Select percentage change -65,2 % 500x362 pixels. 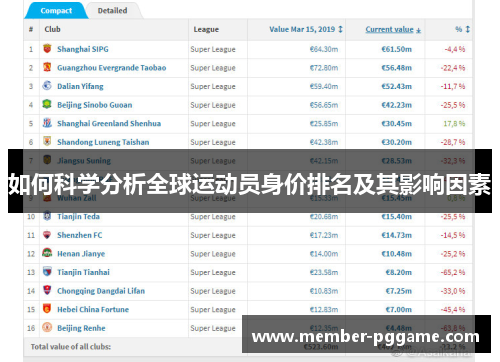pyautogui.click(x=453, y=273)
